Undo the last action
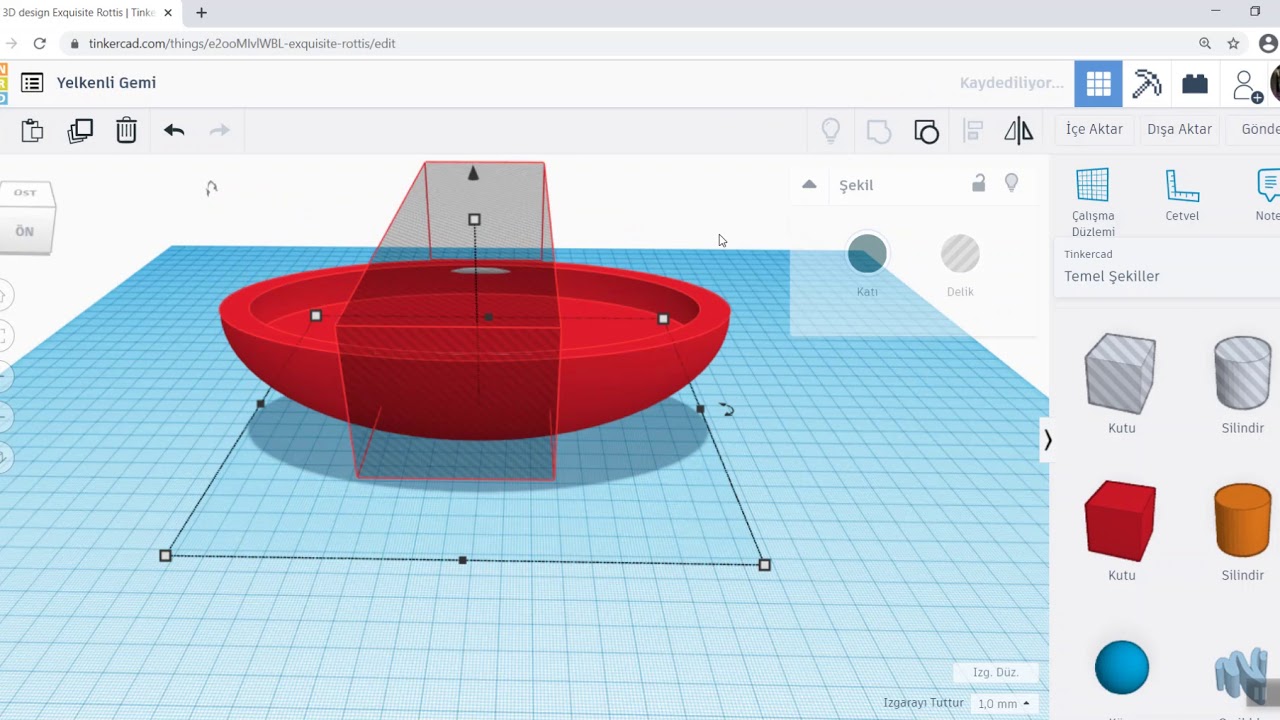This screenshot has height=720, width=1280. point(174,130)
